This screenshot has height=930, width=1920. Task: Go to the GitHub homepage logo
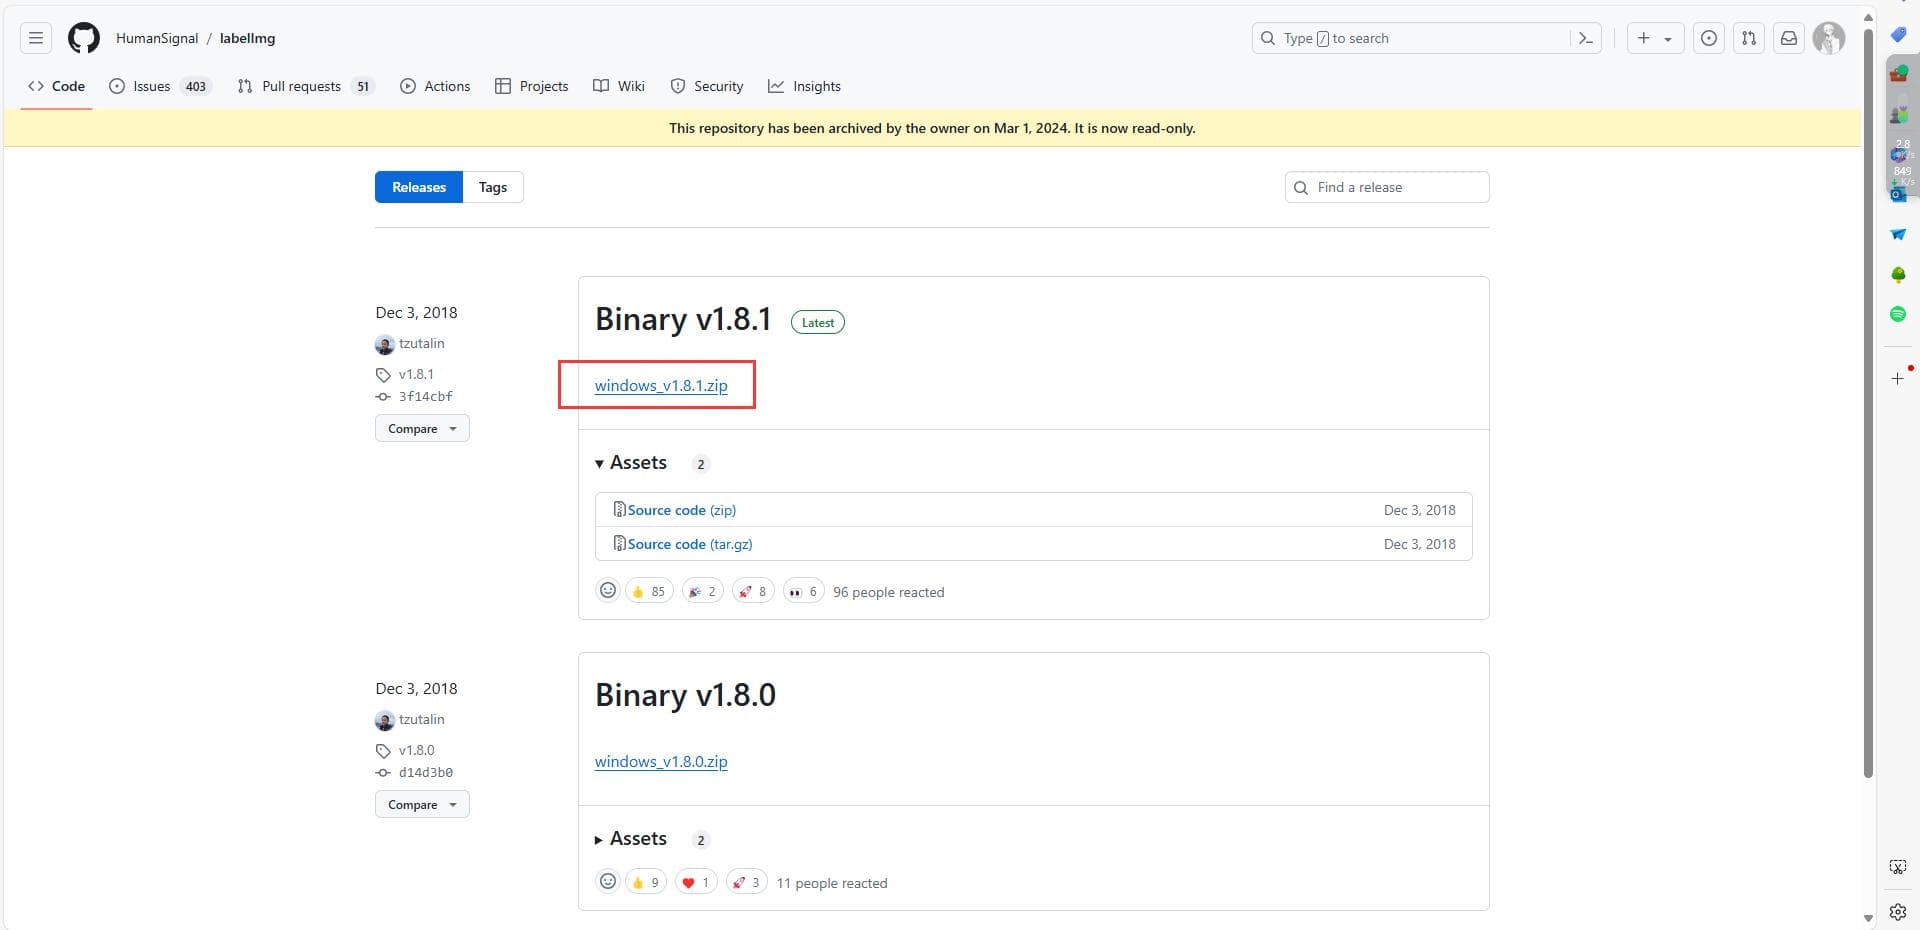point(84,38)
